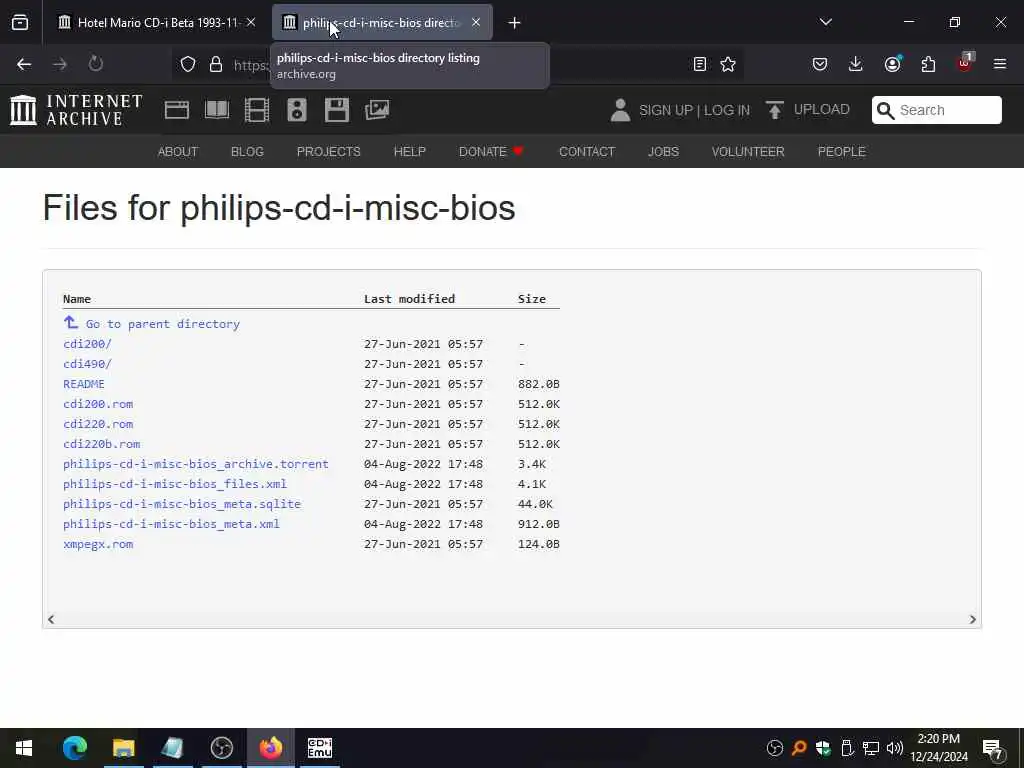Click the upload arrow icon
Viewport: 1024px width, 768px height.
tap(775, 110)
